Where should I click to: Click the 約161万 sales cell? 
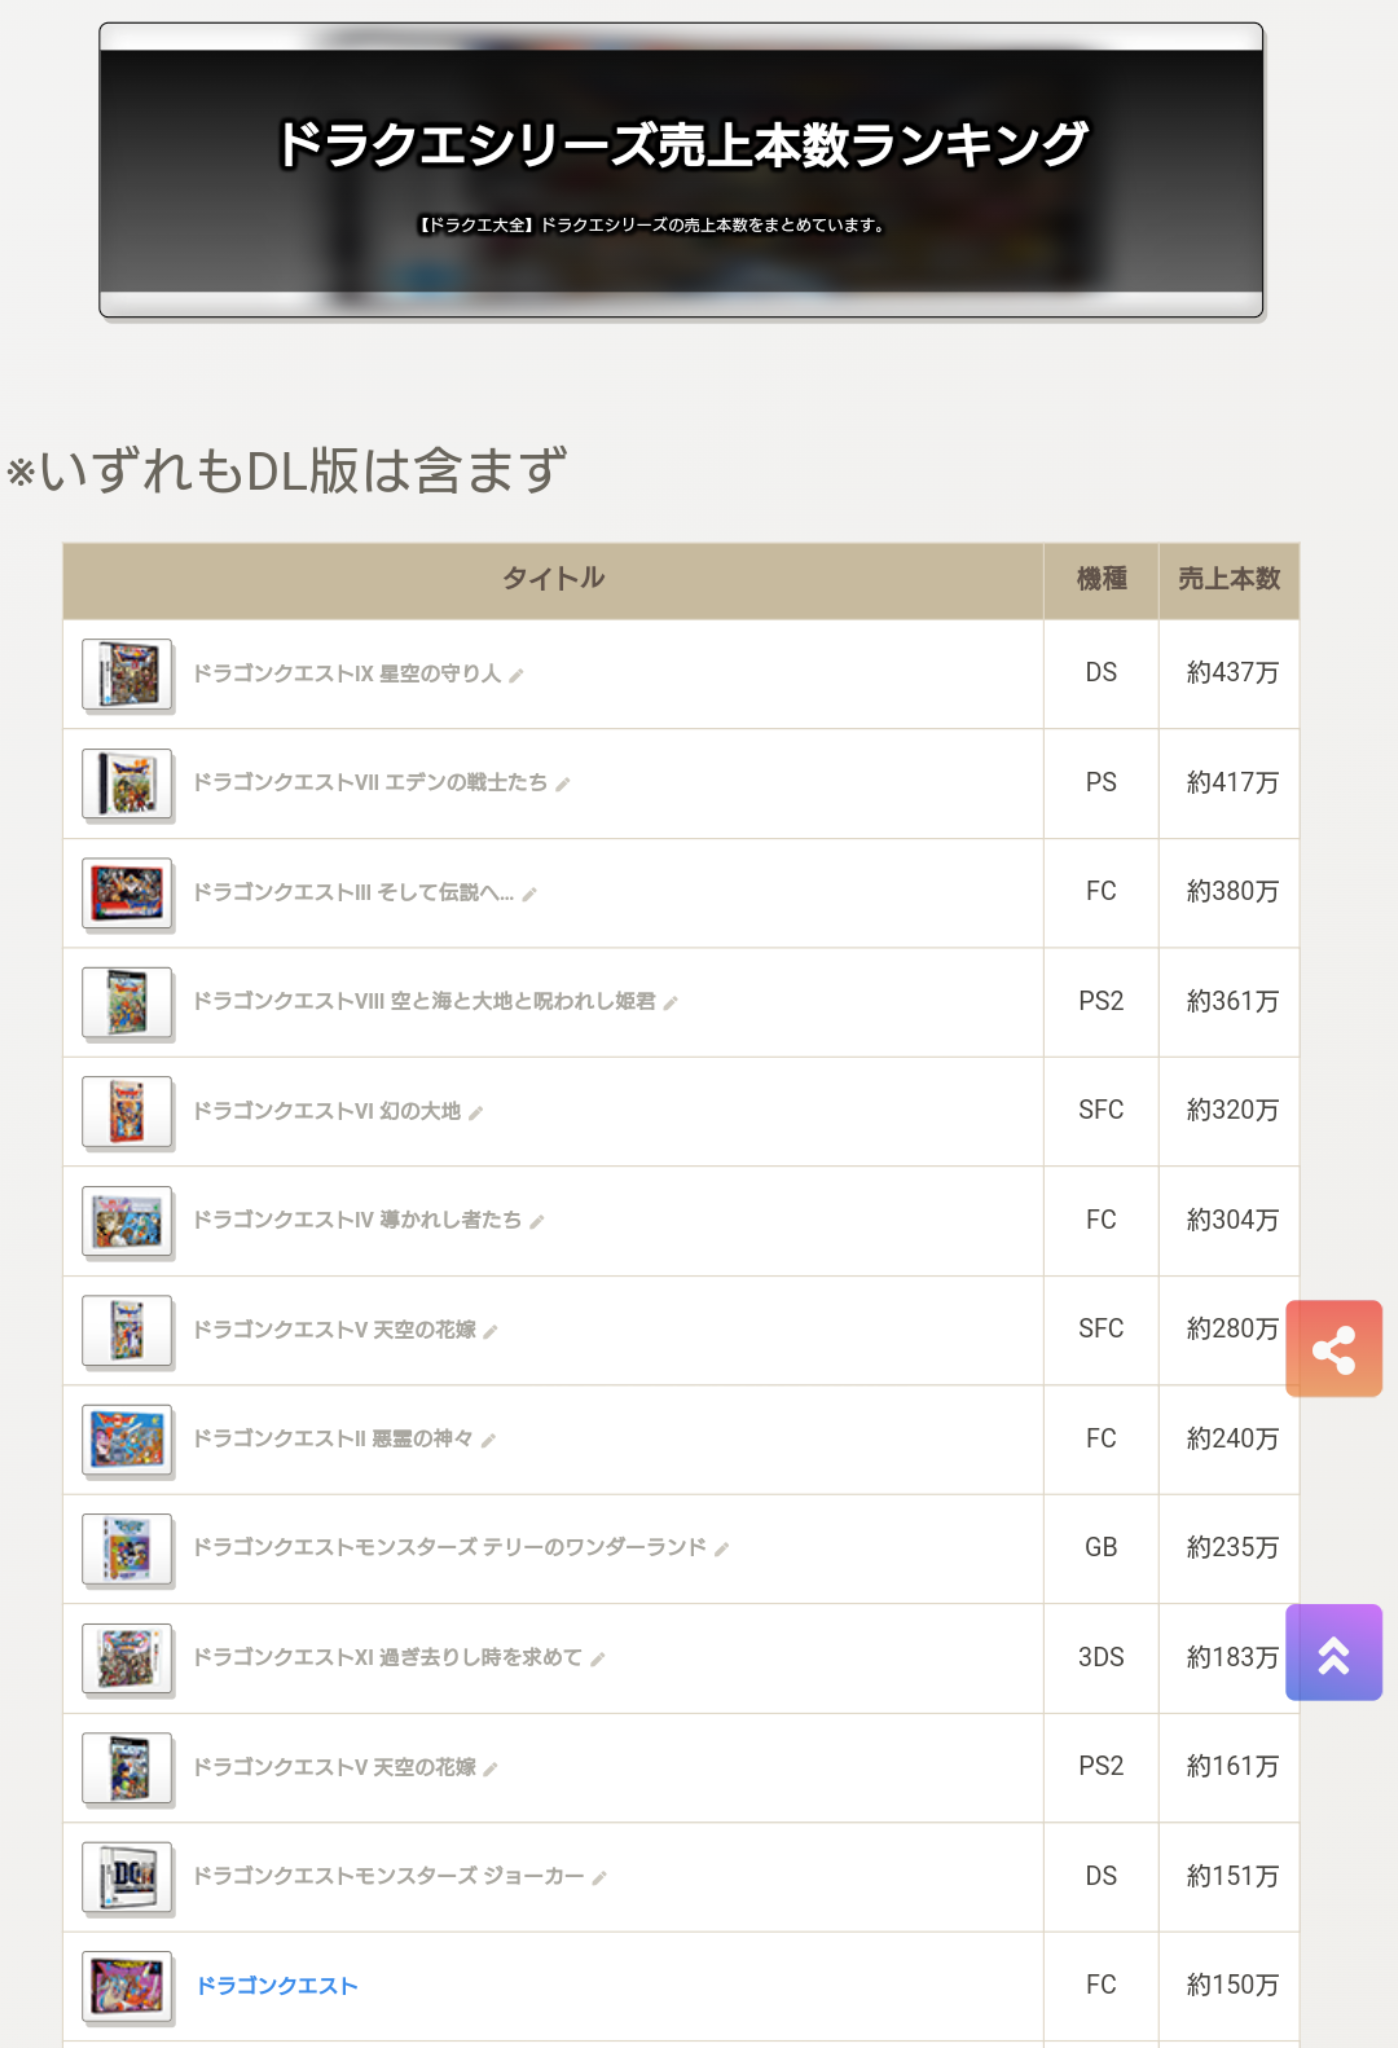[x=1229, y=1767]
